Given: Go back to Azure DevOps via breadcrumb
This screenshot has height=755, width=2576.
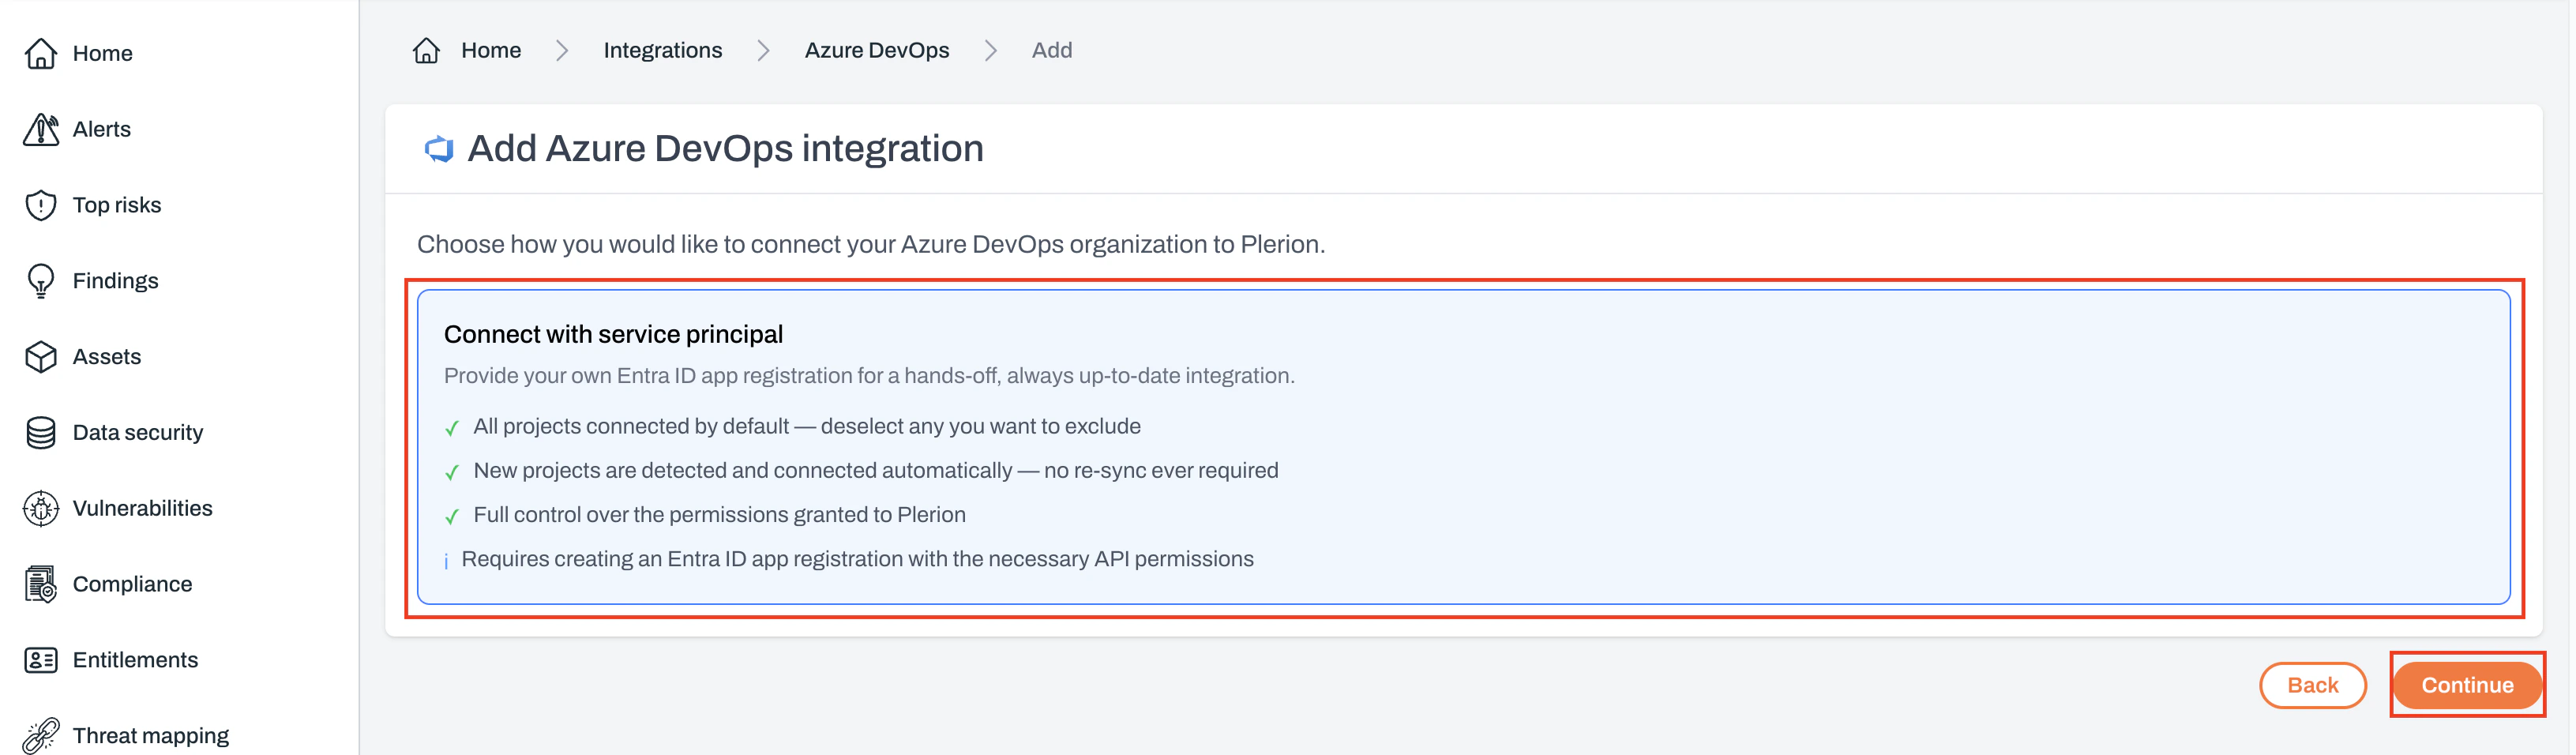Looking at the screenshot, I should [877, 49].
